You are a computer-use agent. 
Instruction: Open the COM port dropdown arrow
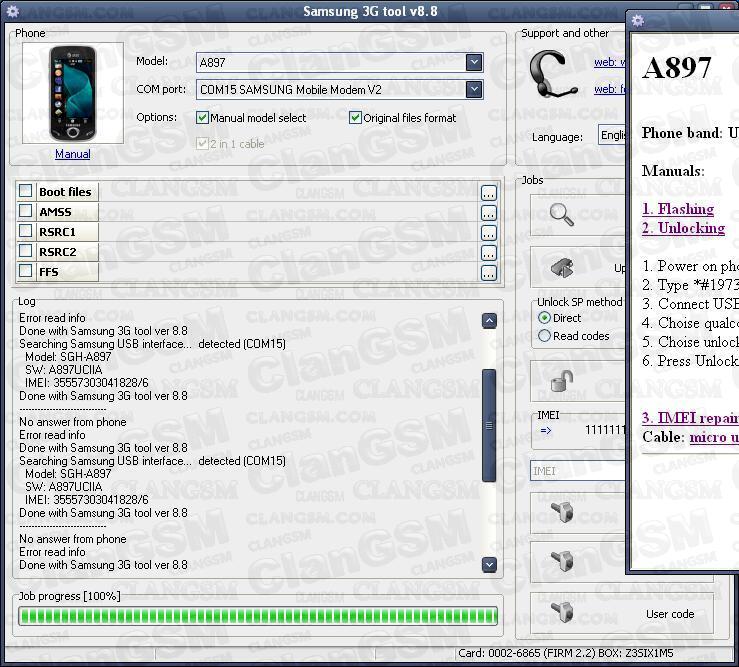click(x=474, y=89)
